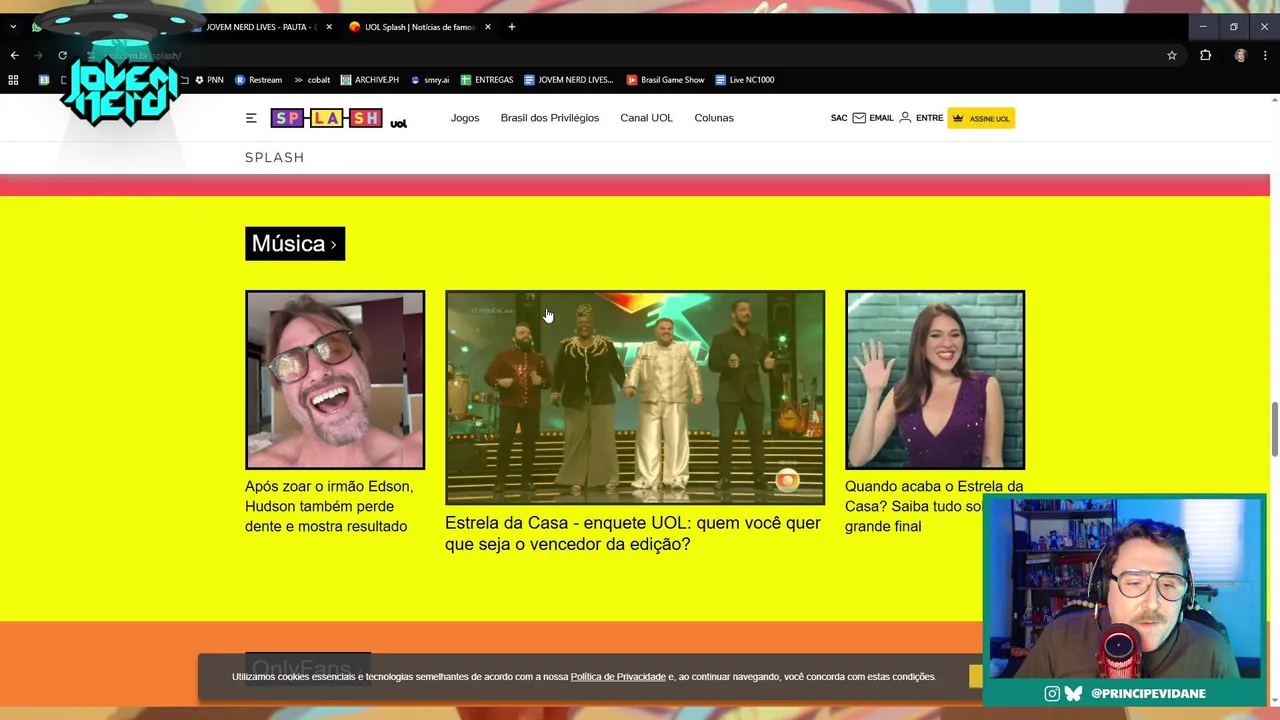Open the Colunas section
Image resolution: width=1280 pixels, height=720 pixels.
click(714, 118)
